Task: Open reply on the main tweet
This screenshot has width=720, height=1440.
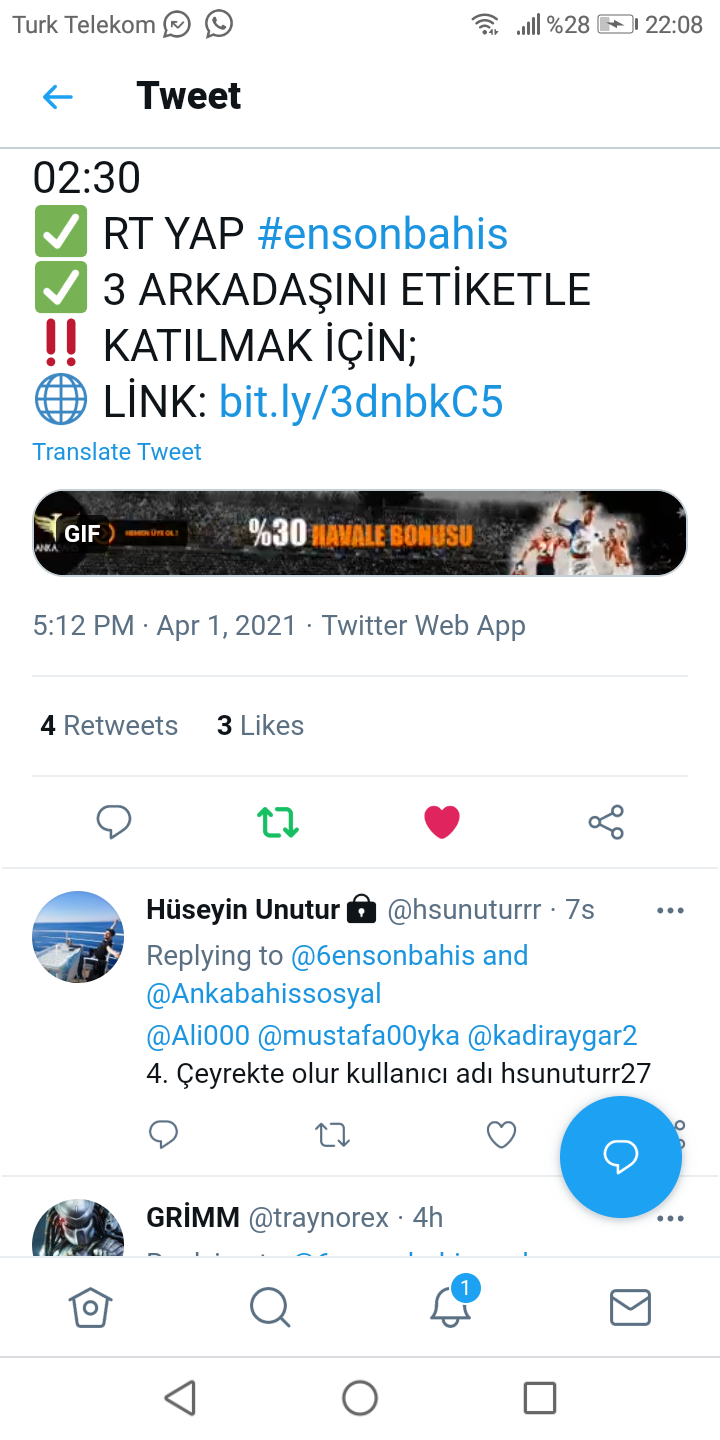Action: [114, 822]
